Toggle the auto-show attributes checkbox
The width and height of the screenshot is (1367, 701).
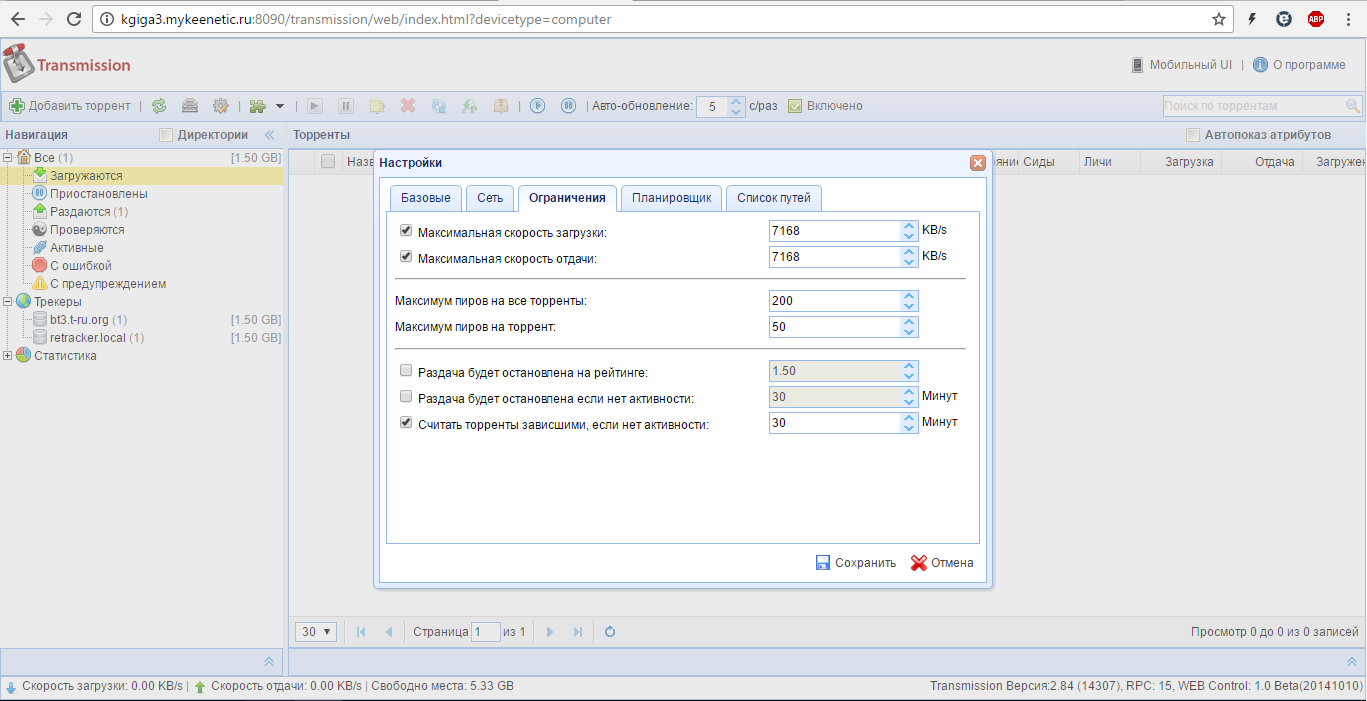coord(1192,135)
